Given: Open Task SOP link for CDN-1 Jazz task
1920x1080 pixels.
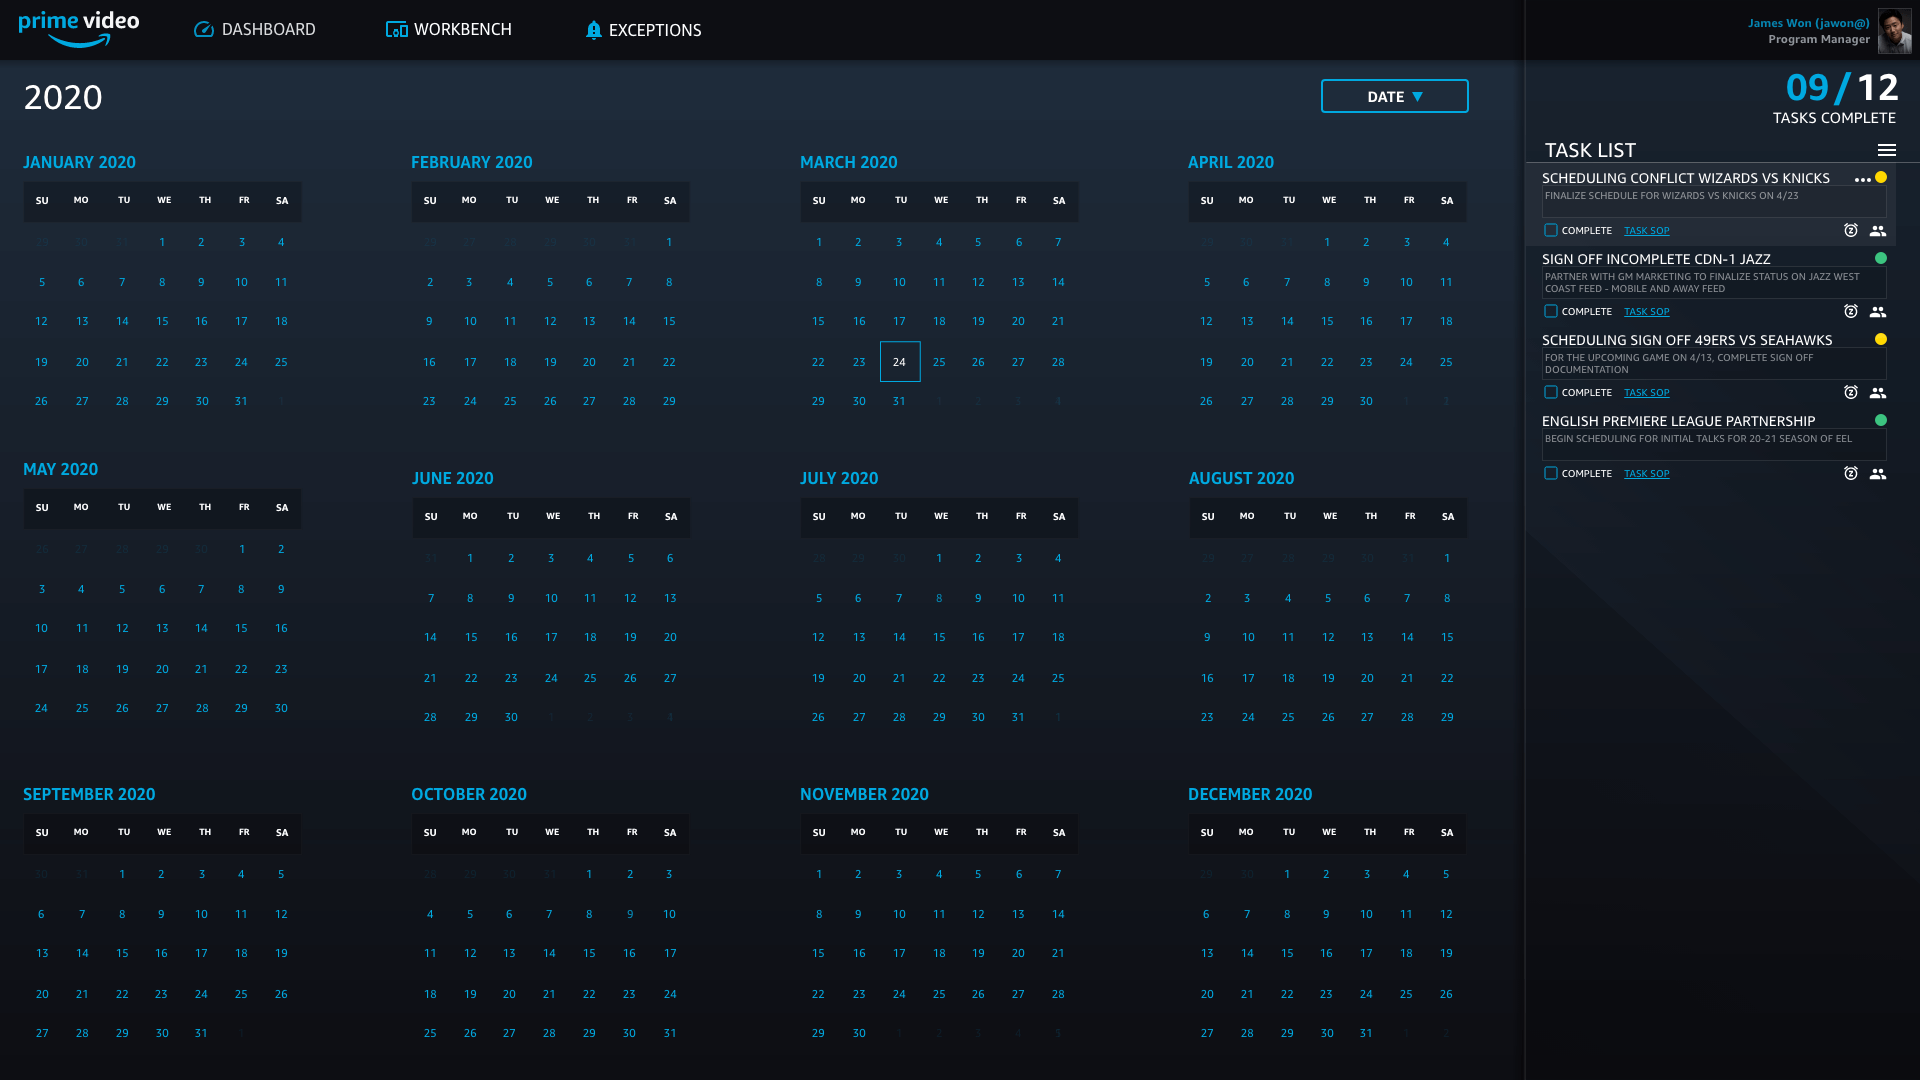Looking at the screenshot, I should (x=1646, y=312).
